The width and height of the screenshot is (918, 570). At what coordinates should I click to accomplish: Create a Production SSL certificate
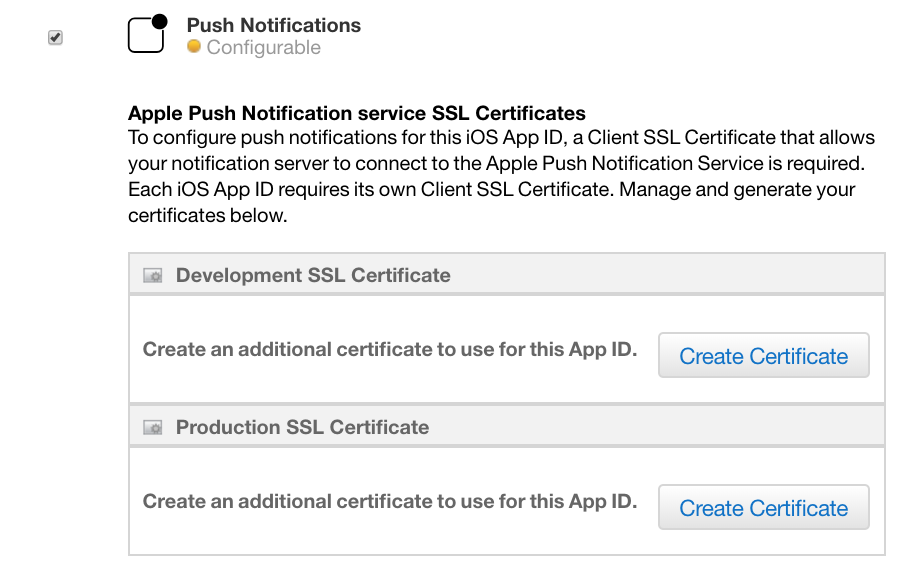coord(763,507)
